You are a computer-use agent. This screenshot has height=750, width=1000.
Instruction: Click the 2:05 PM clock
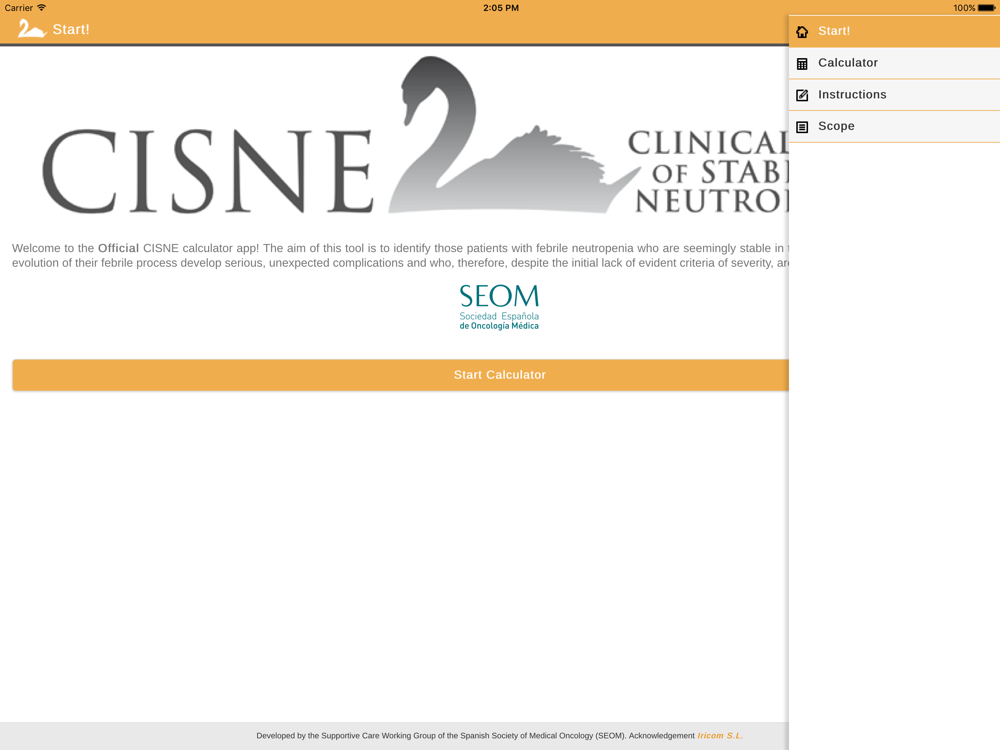pyautogui.click(x=501, y=8)
